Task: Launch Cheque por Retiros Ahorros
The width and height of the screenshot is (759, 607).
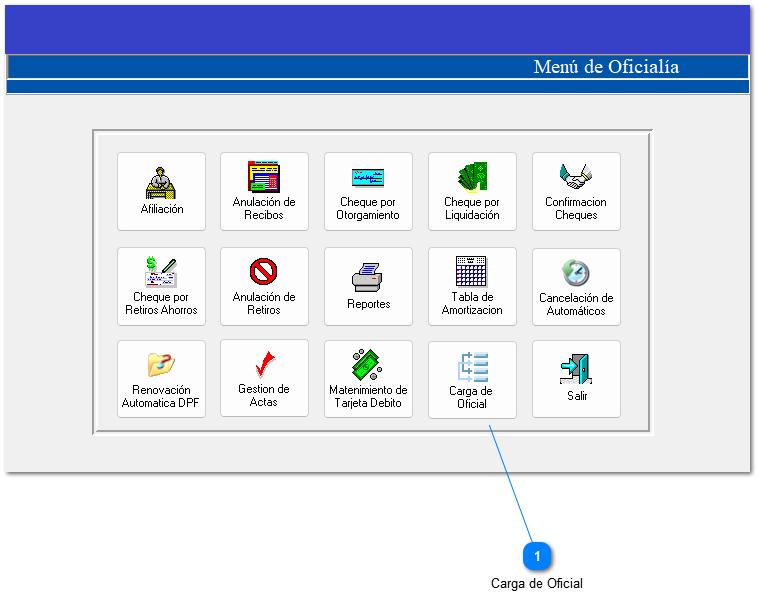Action: [161, 286]
